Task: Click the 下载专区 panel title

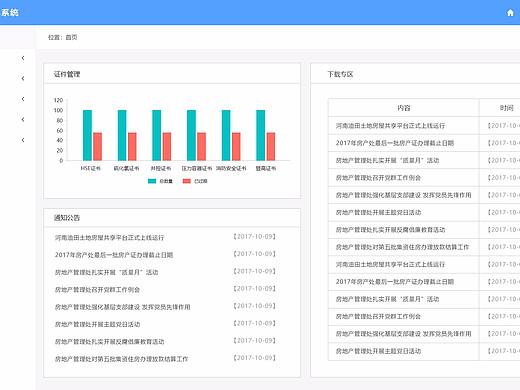Action: tap(340, 74)
